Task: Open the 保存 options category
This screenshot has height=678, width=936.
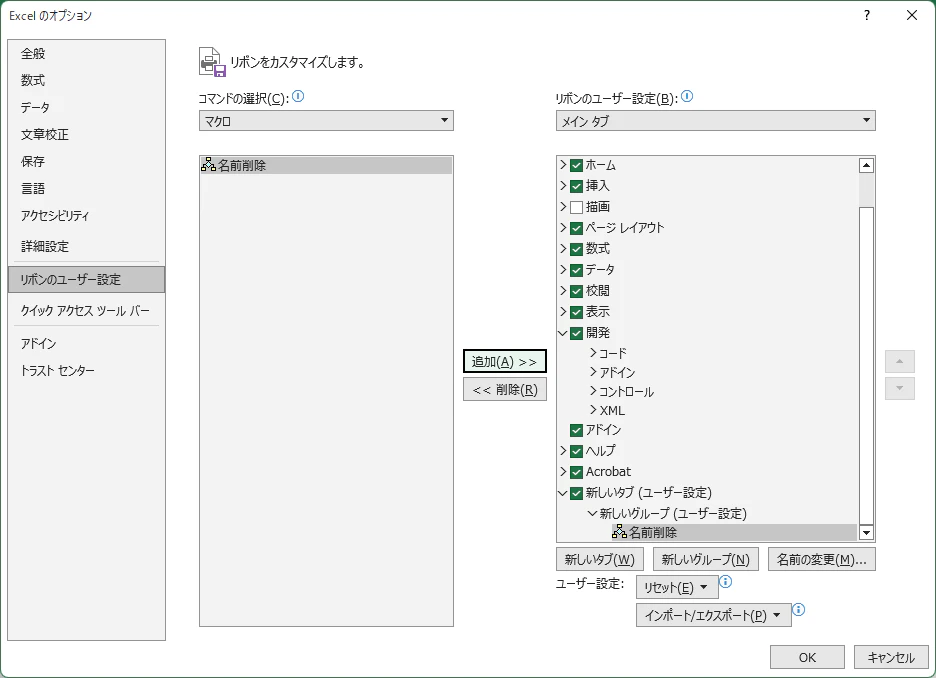Action: pyautogui.click(x=87, y=162)
